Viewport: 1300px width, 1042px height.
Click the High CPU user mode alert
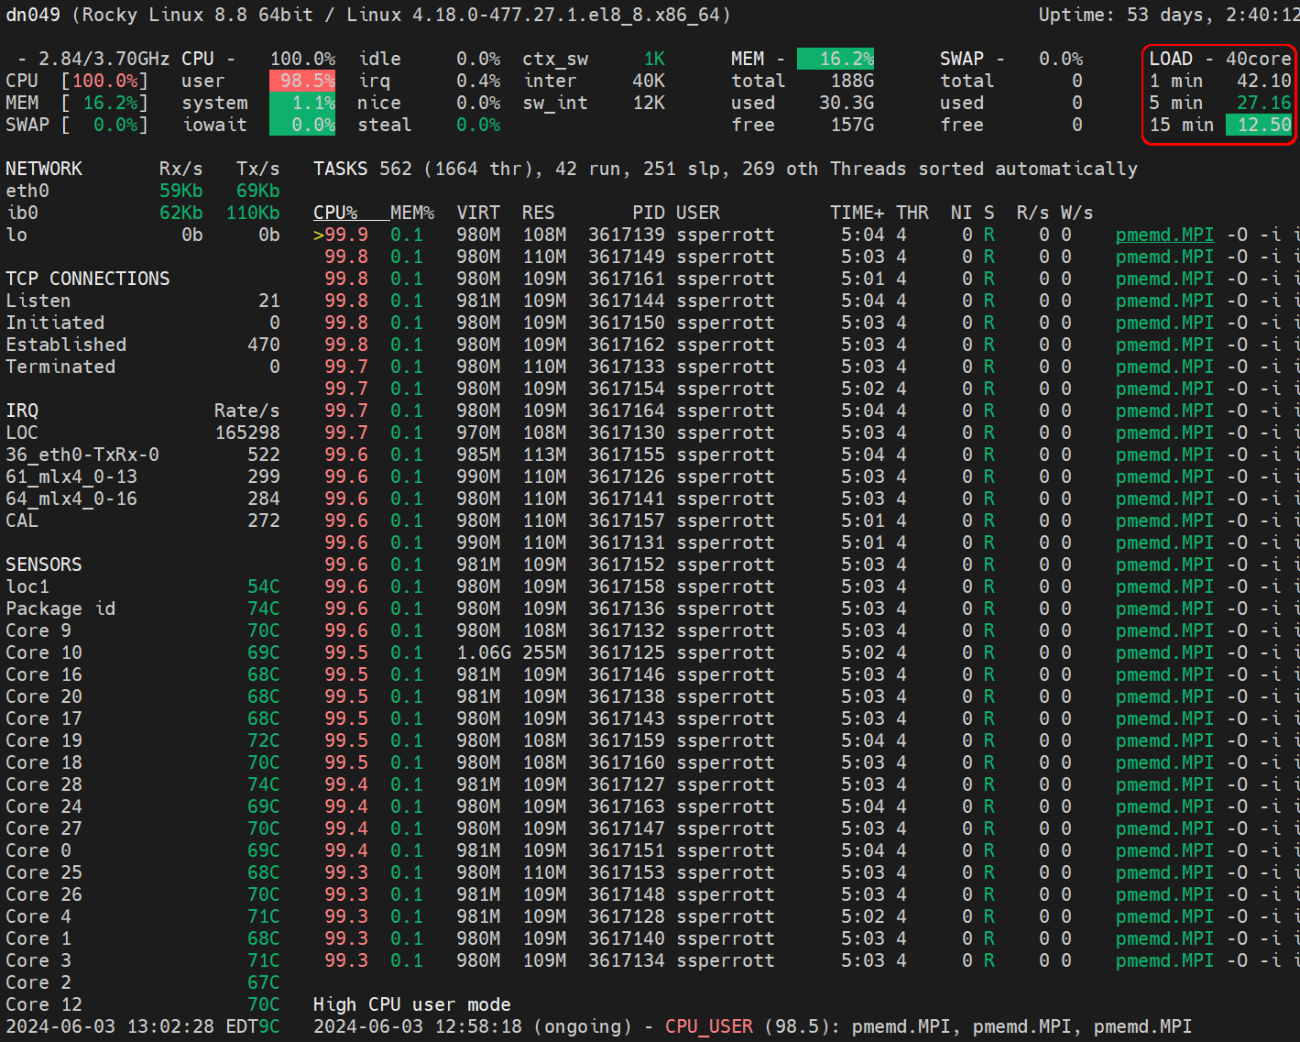tap(412, 1005)
